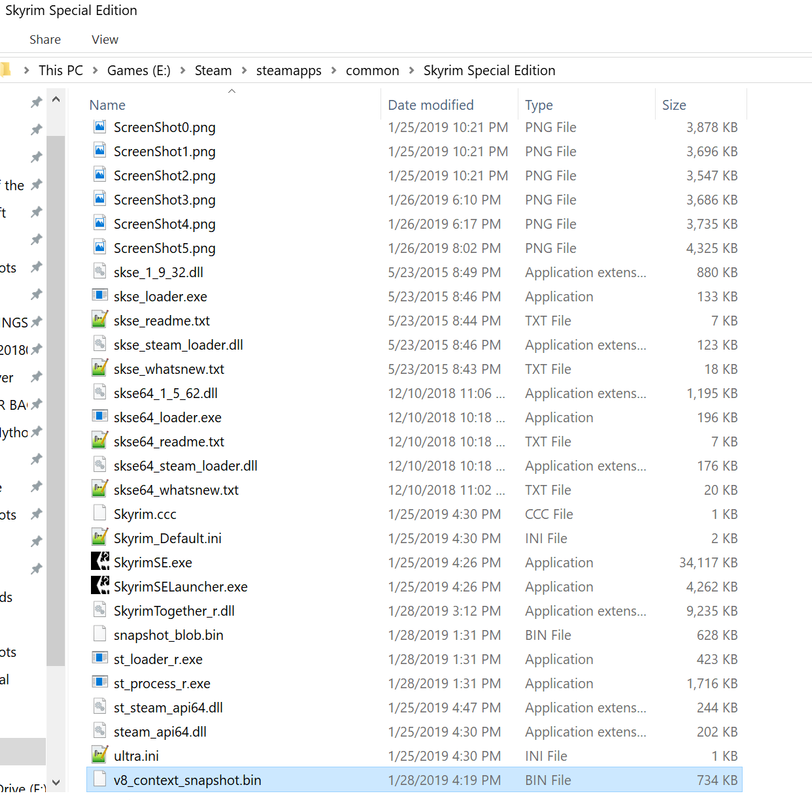
Task: Click the ScreenShot0.png image file icon
Action: 99,126
